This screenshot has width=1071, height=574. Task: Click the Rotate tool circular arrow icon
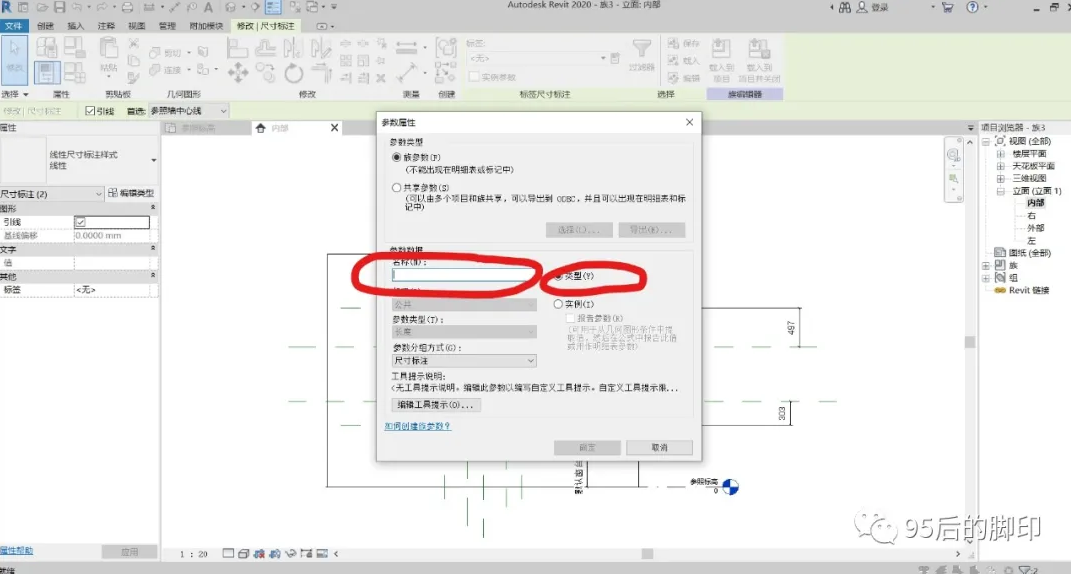click(294, 72)
